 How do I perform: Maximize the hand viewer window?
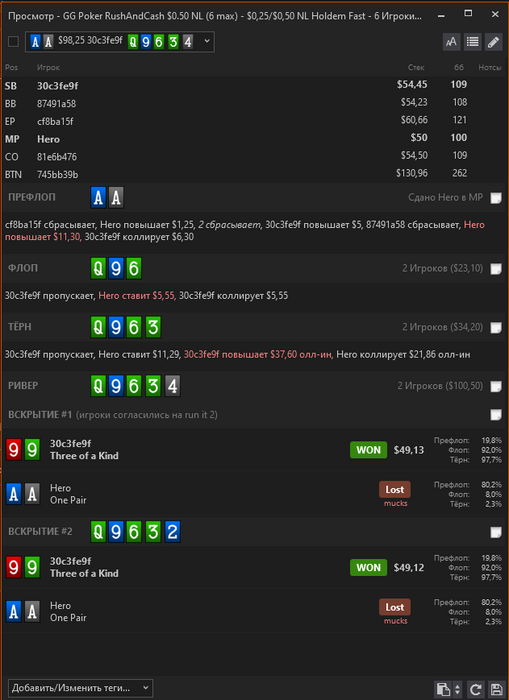468,14
